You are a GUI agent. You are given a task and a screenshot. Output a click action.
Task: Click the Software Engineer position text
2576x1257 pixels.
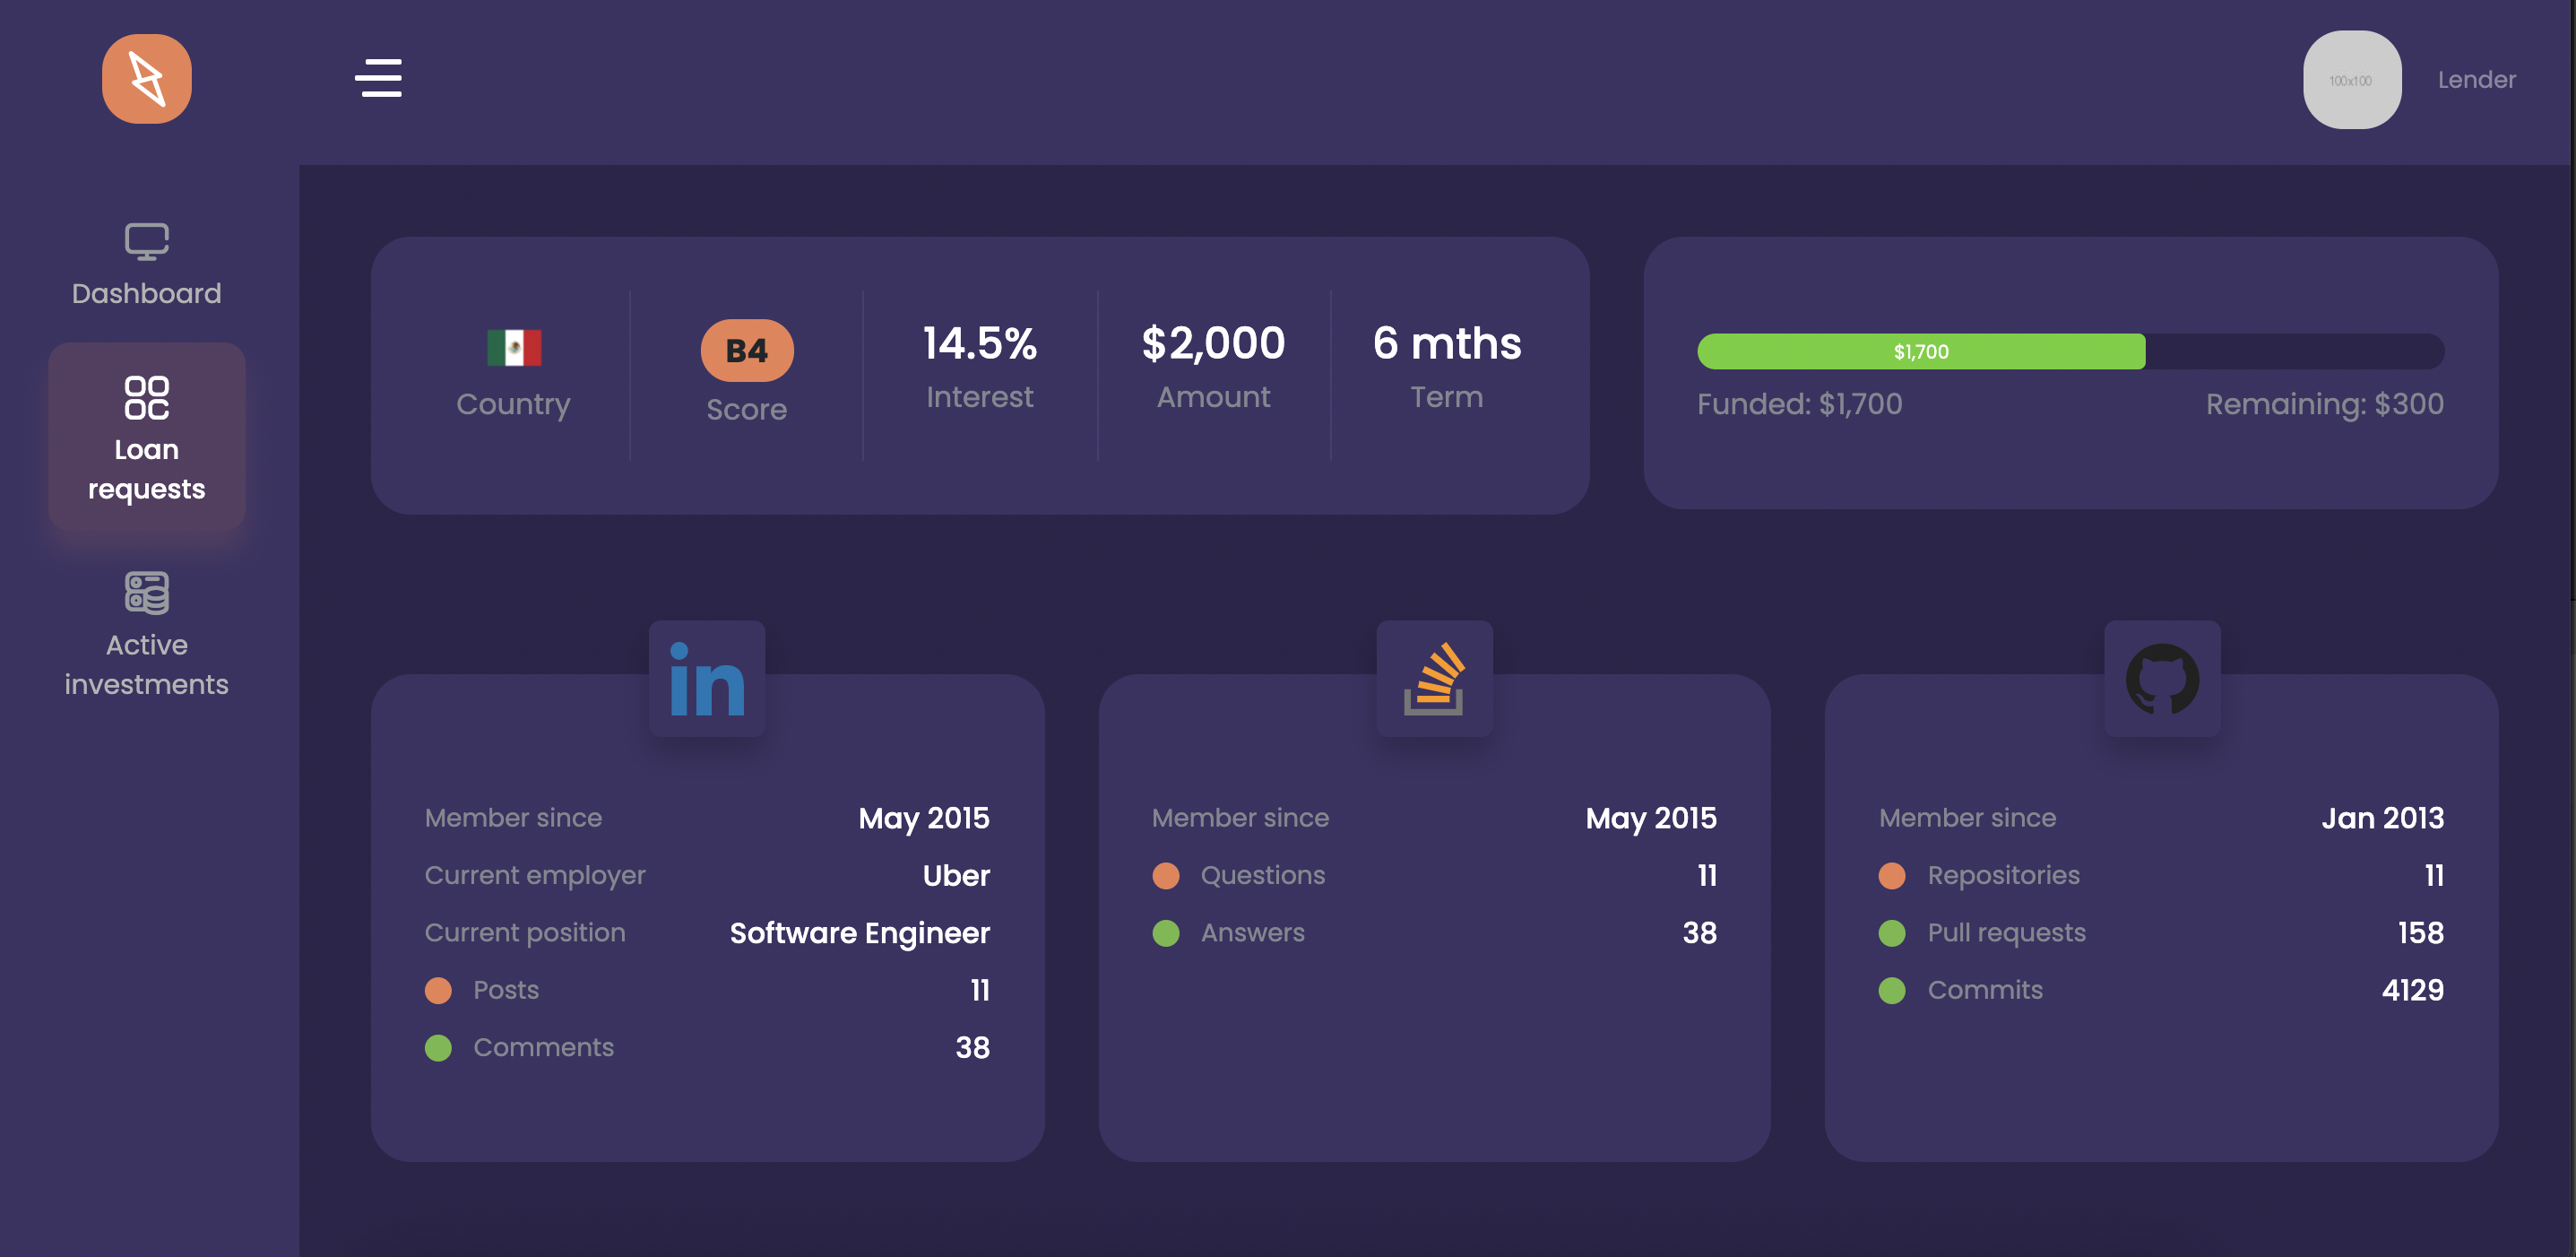click(x=859, y=933)
